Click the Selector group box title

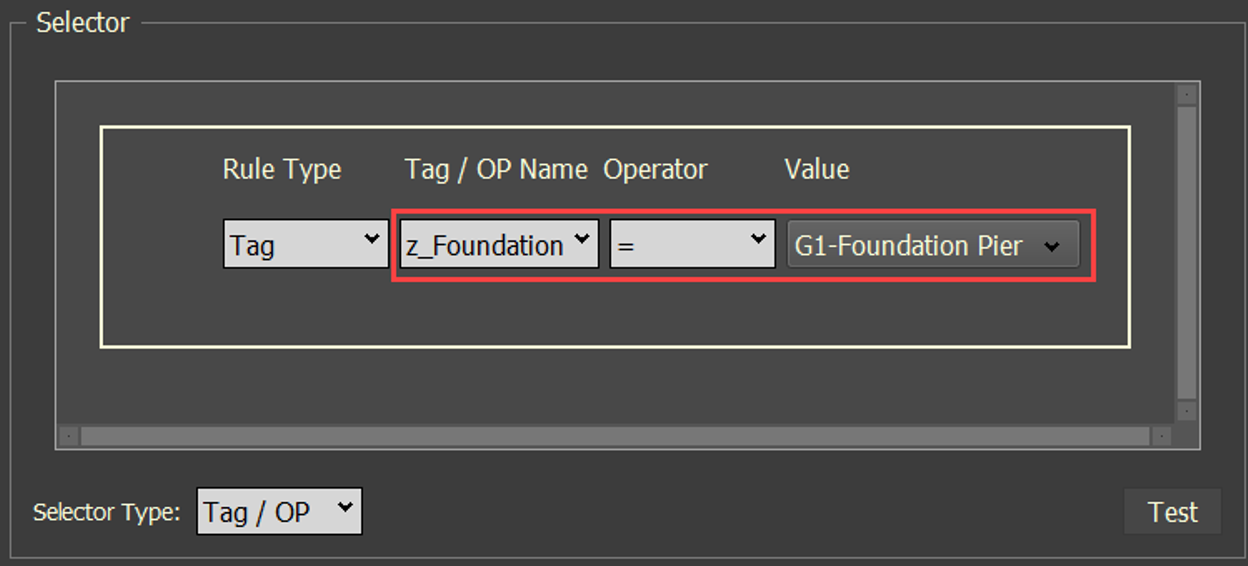83,23
